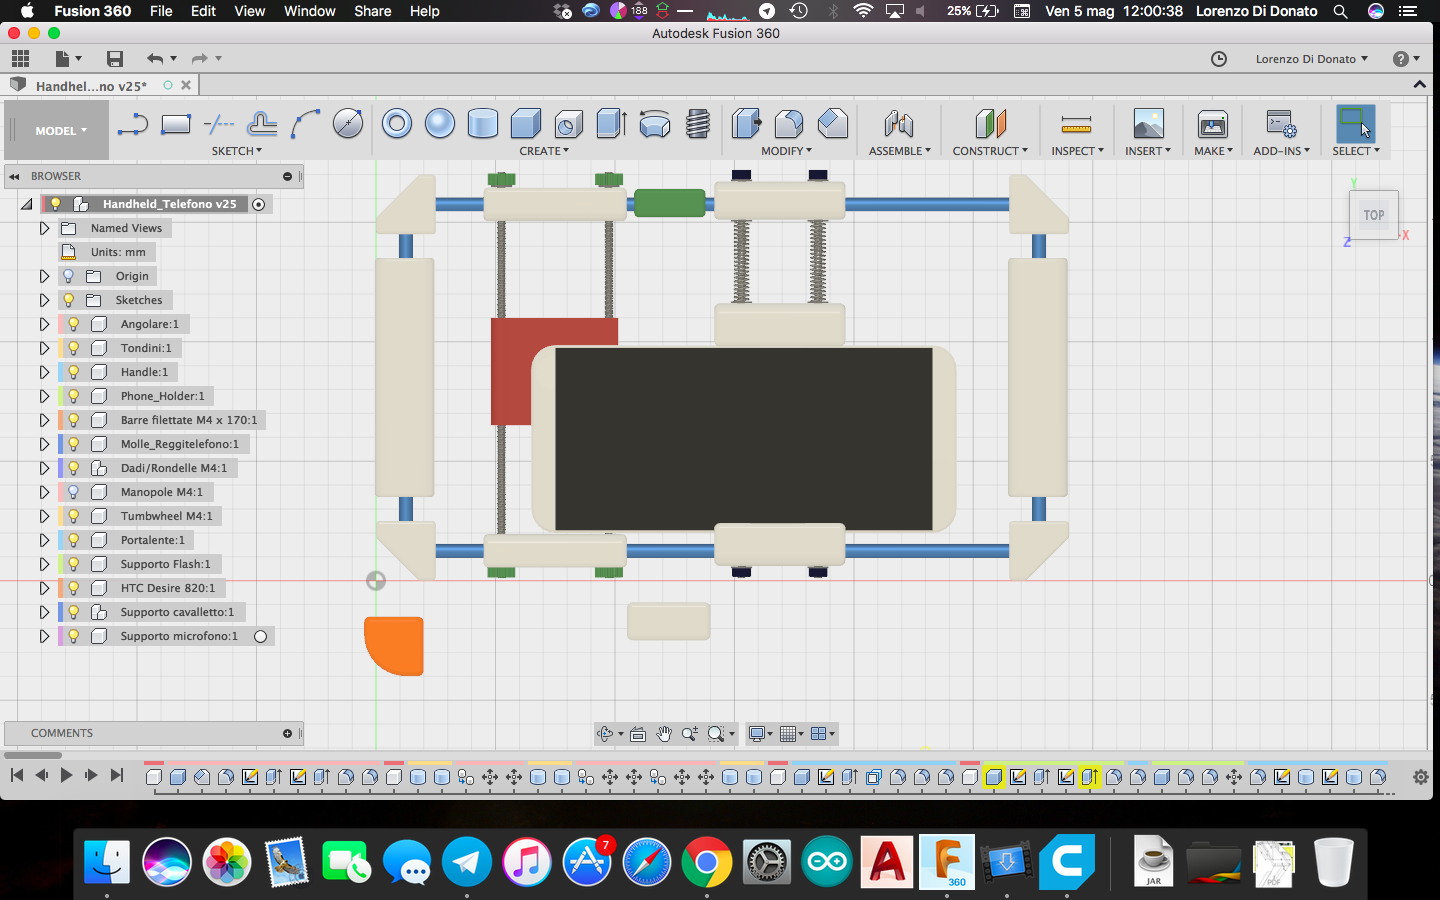This screenshot has width=1440, height=900.
Task: Open the data panel grid icon
Action: coord(20,59)
